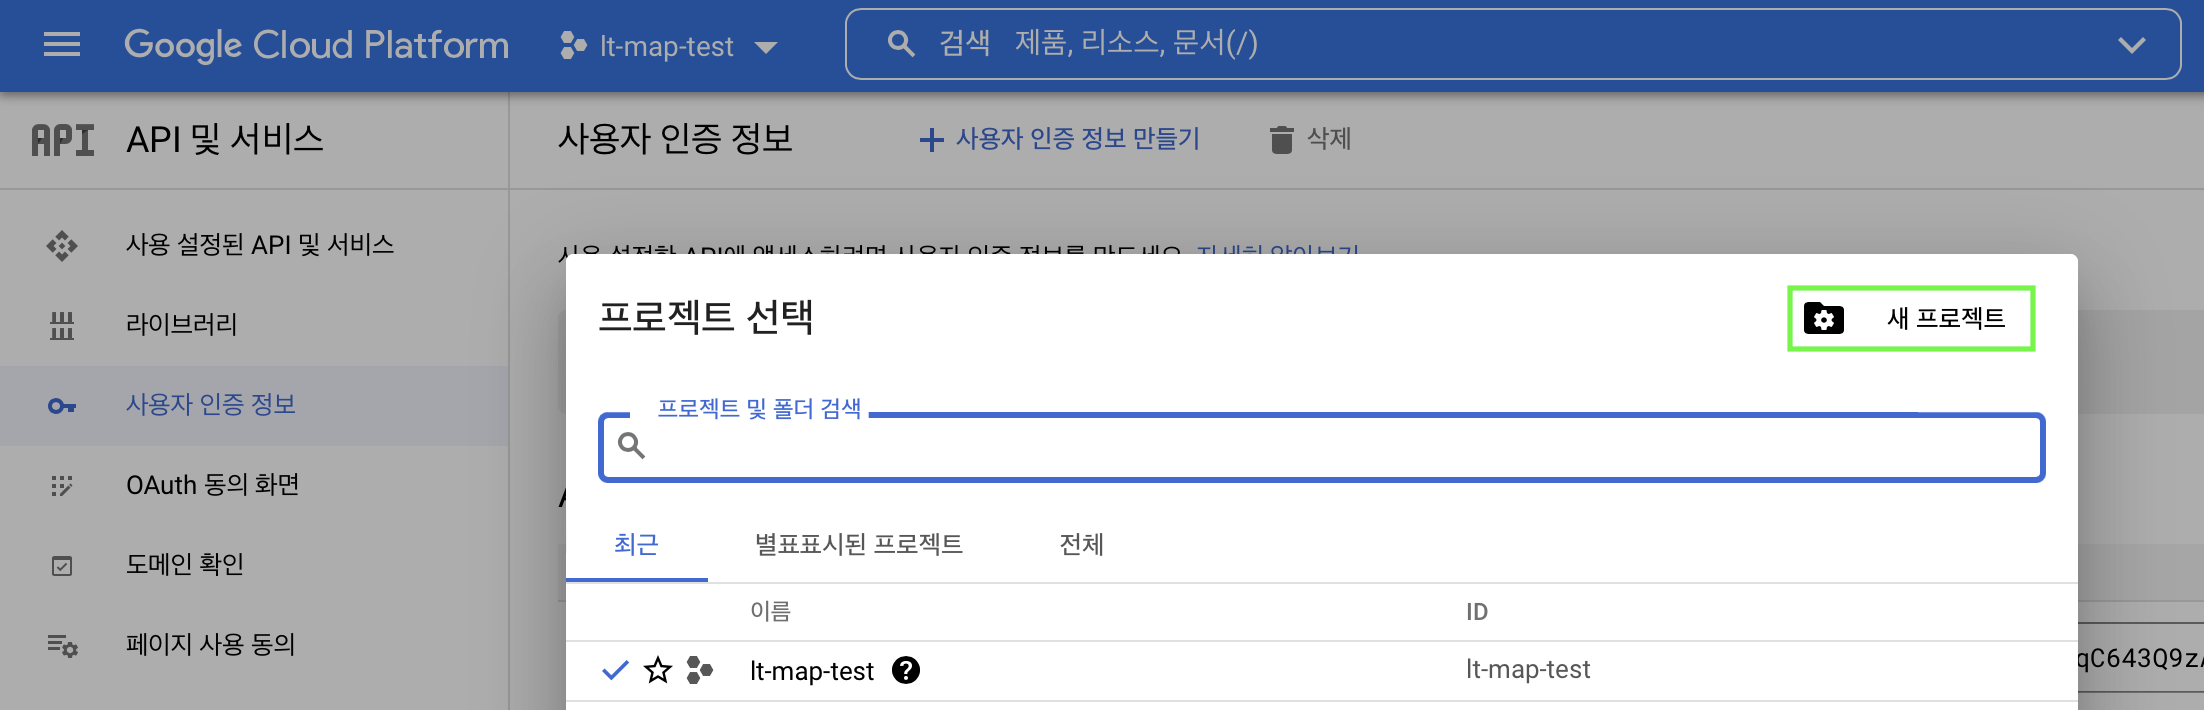Click the project hexagon icon in header
Screen dimensions: 2204x710
click(573, 46)
